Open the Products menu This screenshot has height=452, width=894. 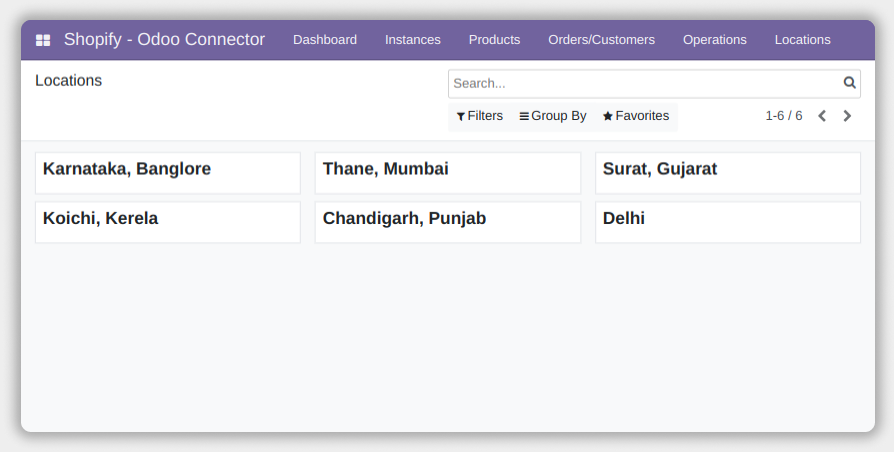pos(494,40)
